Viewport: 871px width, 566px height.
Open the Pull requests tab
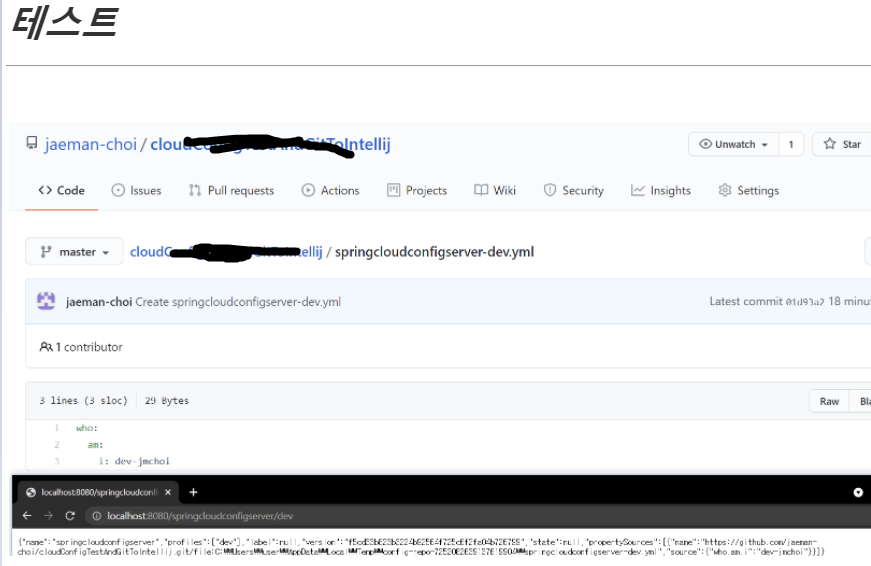[x=231, y=191]
